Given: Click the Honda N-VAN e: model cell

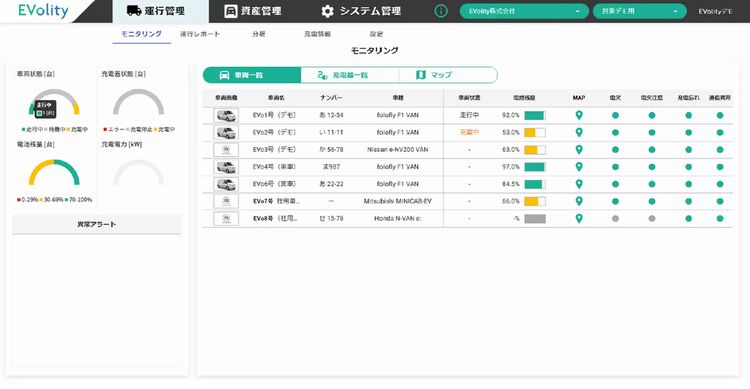Looking at the screenshot, I should click(x=397, y=219).
